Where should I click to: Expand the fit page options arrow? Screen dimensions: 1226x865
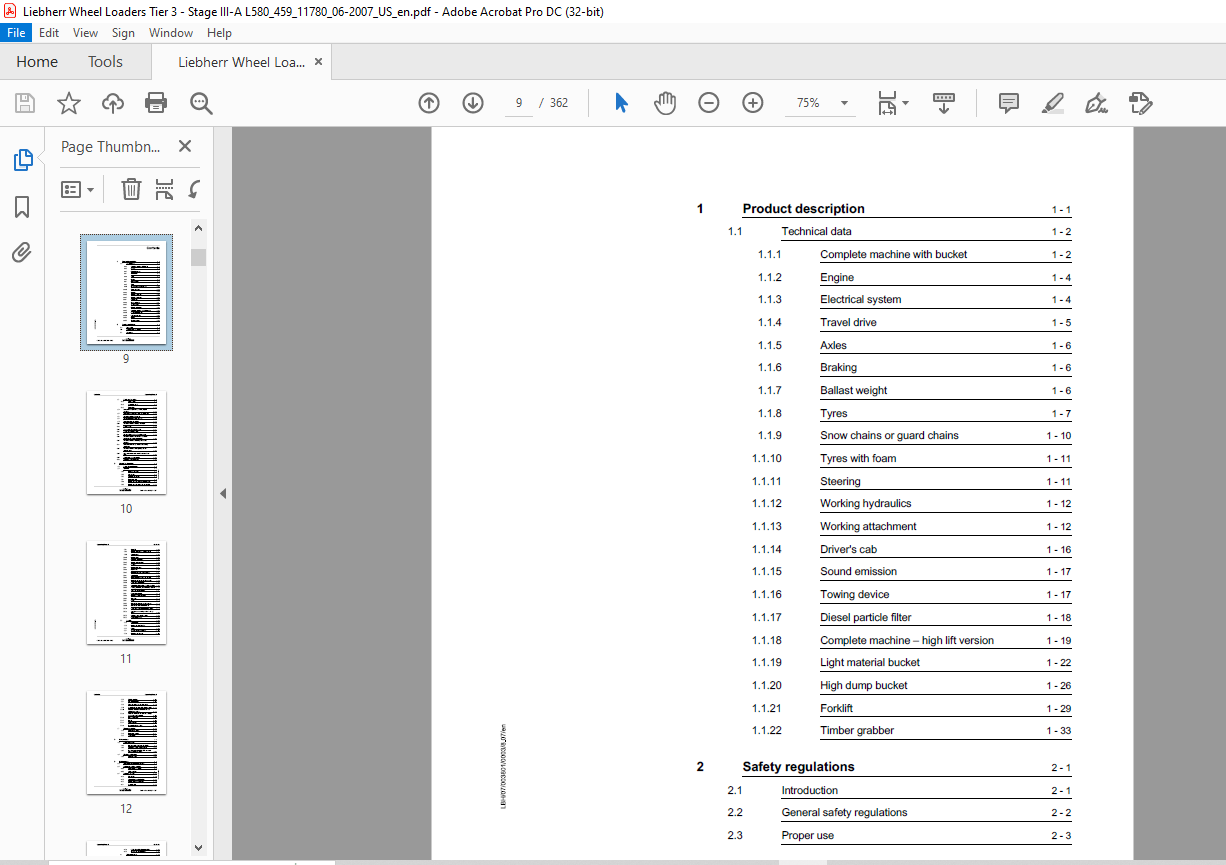click(905, 103)
